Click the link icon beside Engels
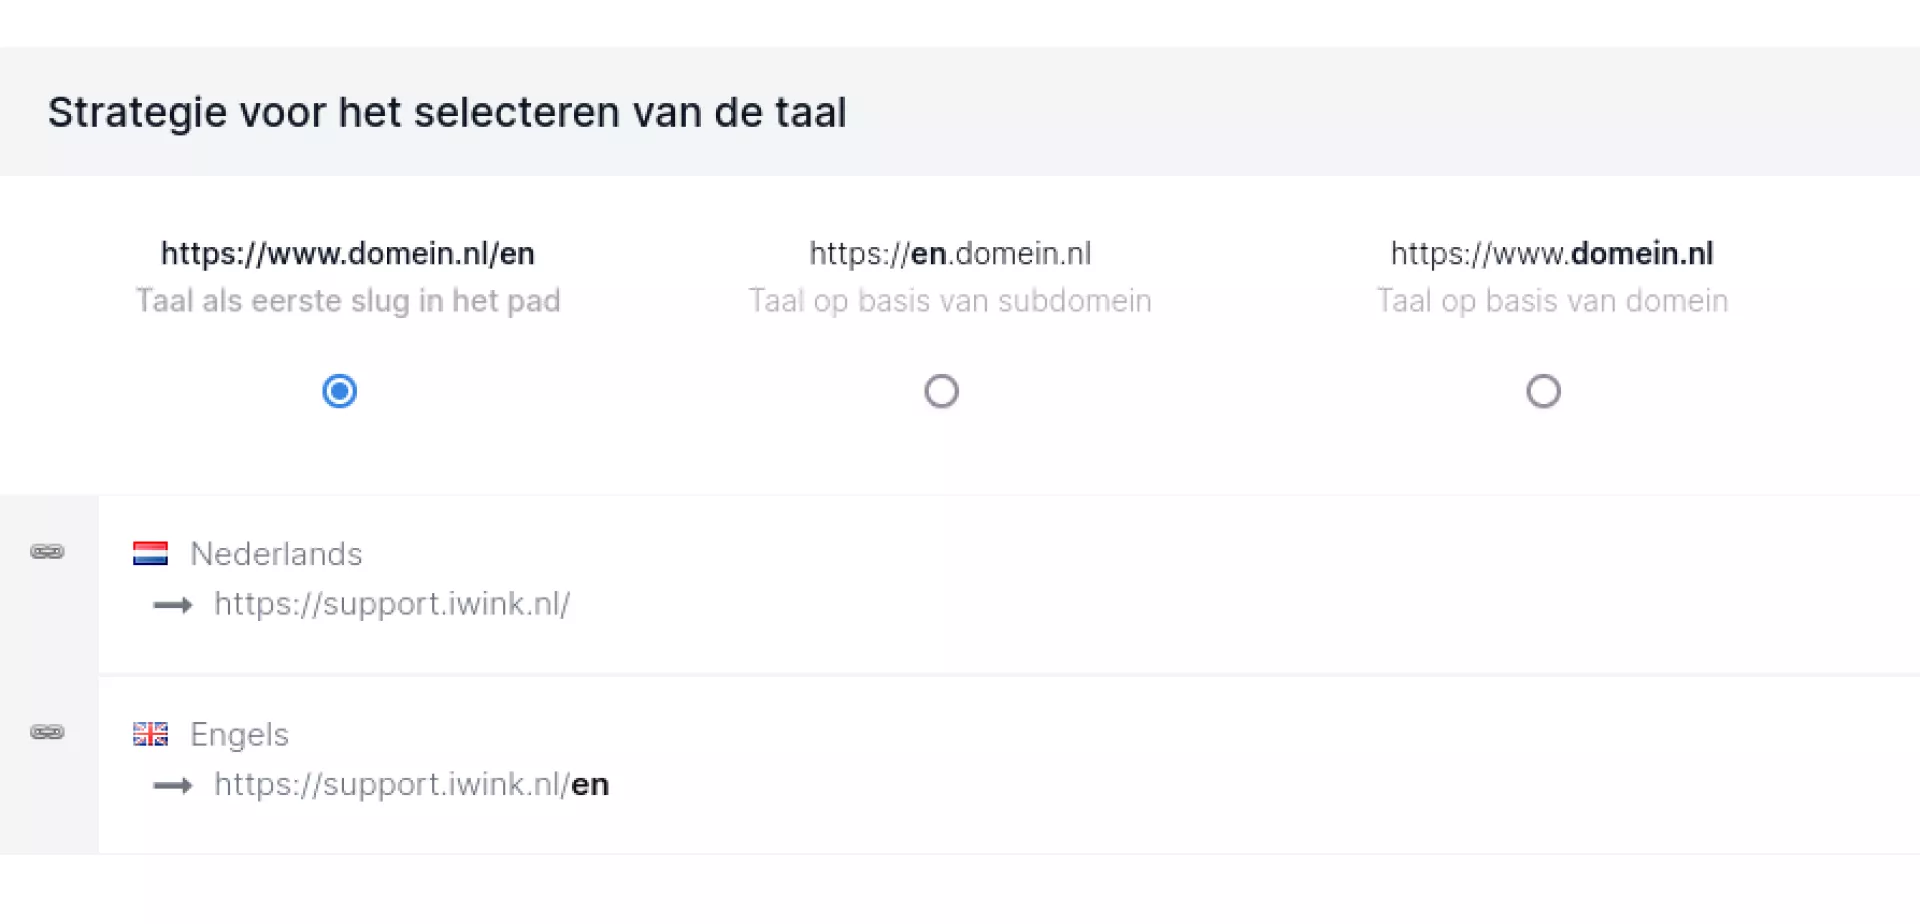Image resolution: width=1920 pixels, height=924 pixels. [47, 732]
